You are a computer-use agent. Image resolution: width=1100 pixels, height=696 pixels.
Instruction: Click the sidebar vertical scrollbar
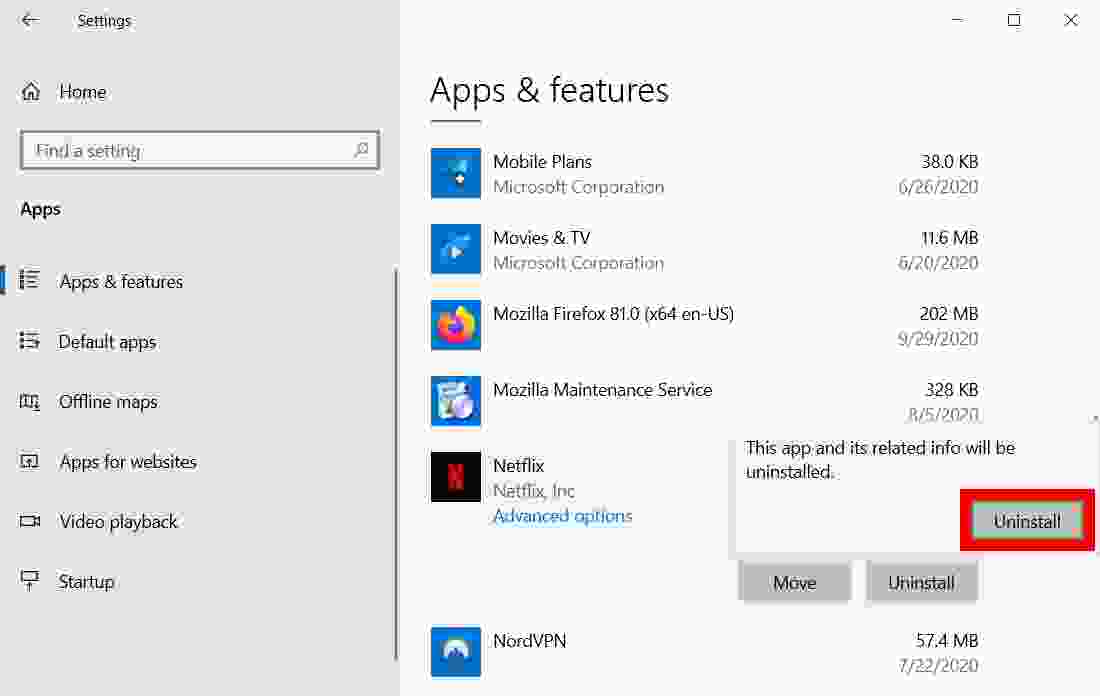click(396, 463)
